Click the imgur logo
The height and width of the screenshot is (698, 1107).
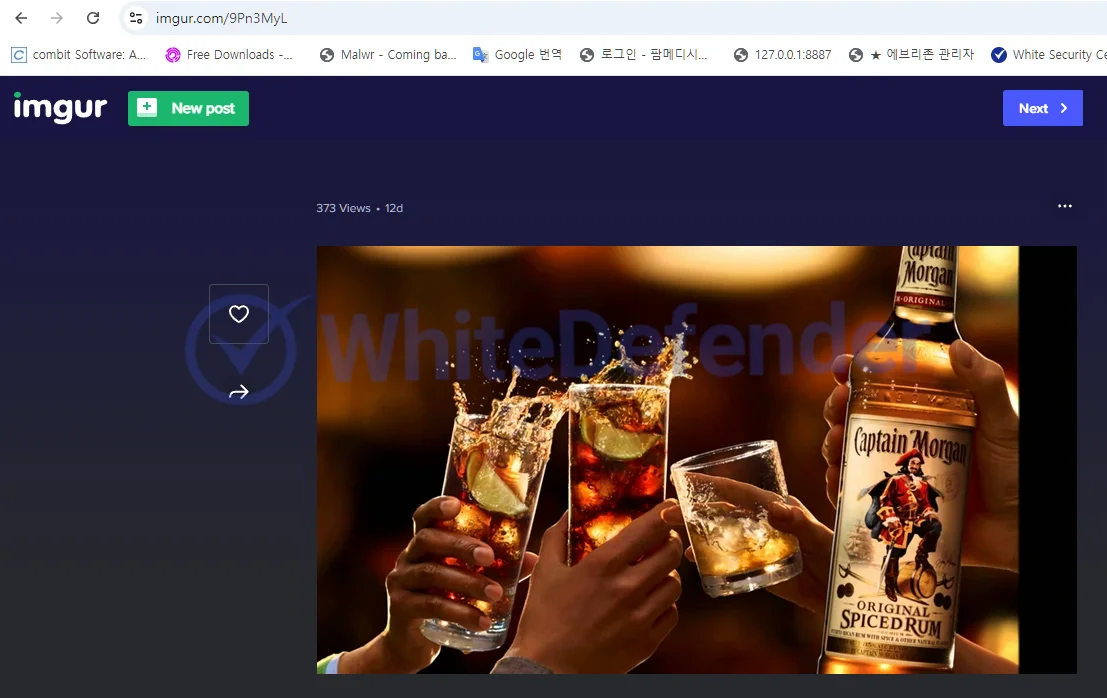pos(60,108)
